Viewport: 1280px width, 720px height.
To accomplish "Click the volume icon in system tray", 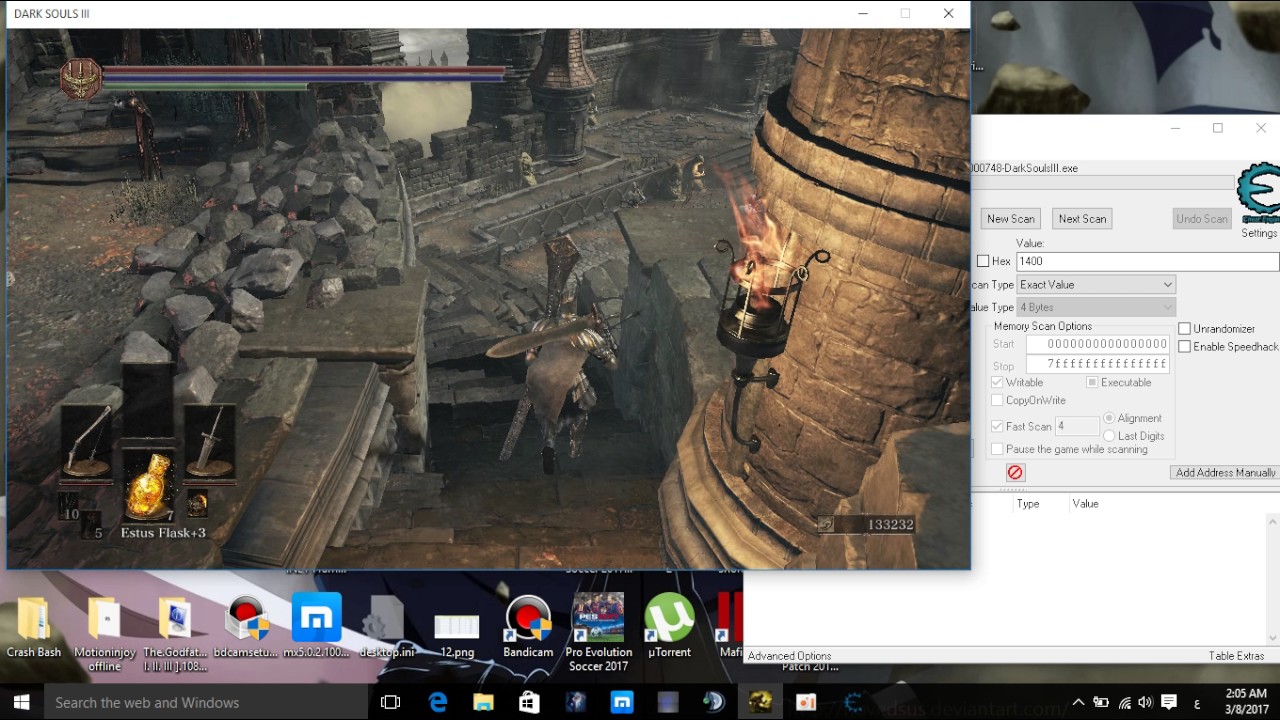I will pos(1145,702).
